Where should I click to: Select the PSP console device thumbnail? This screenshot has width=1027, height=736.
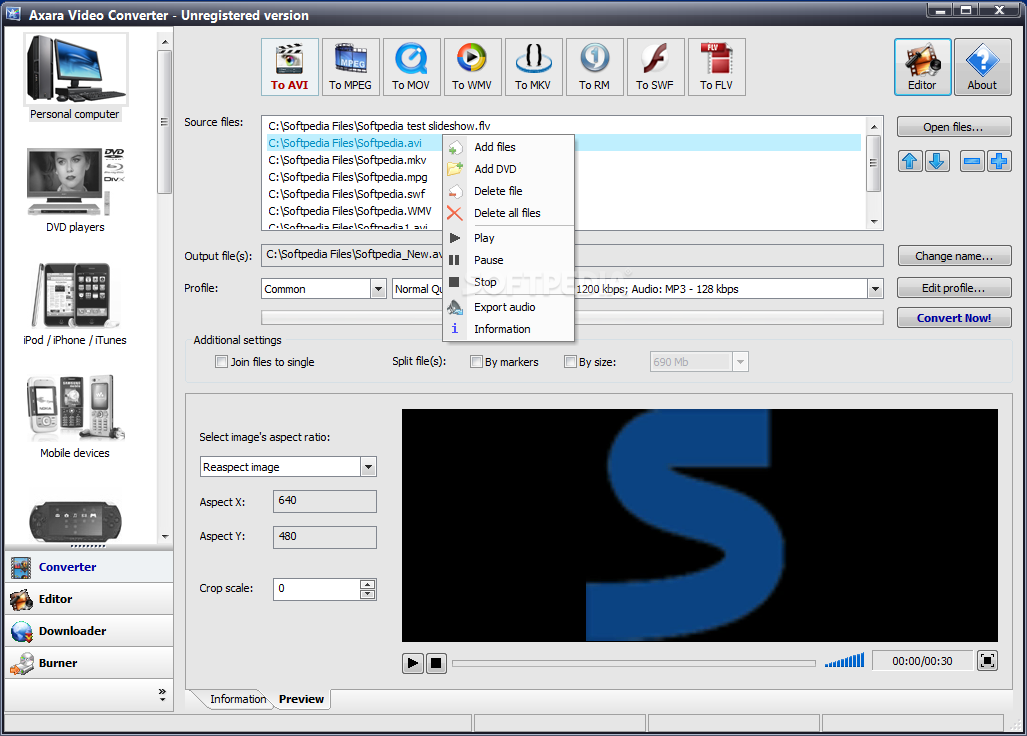pyautogui.click(x=75, y=523)
